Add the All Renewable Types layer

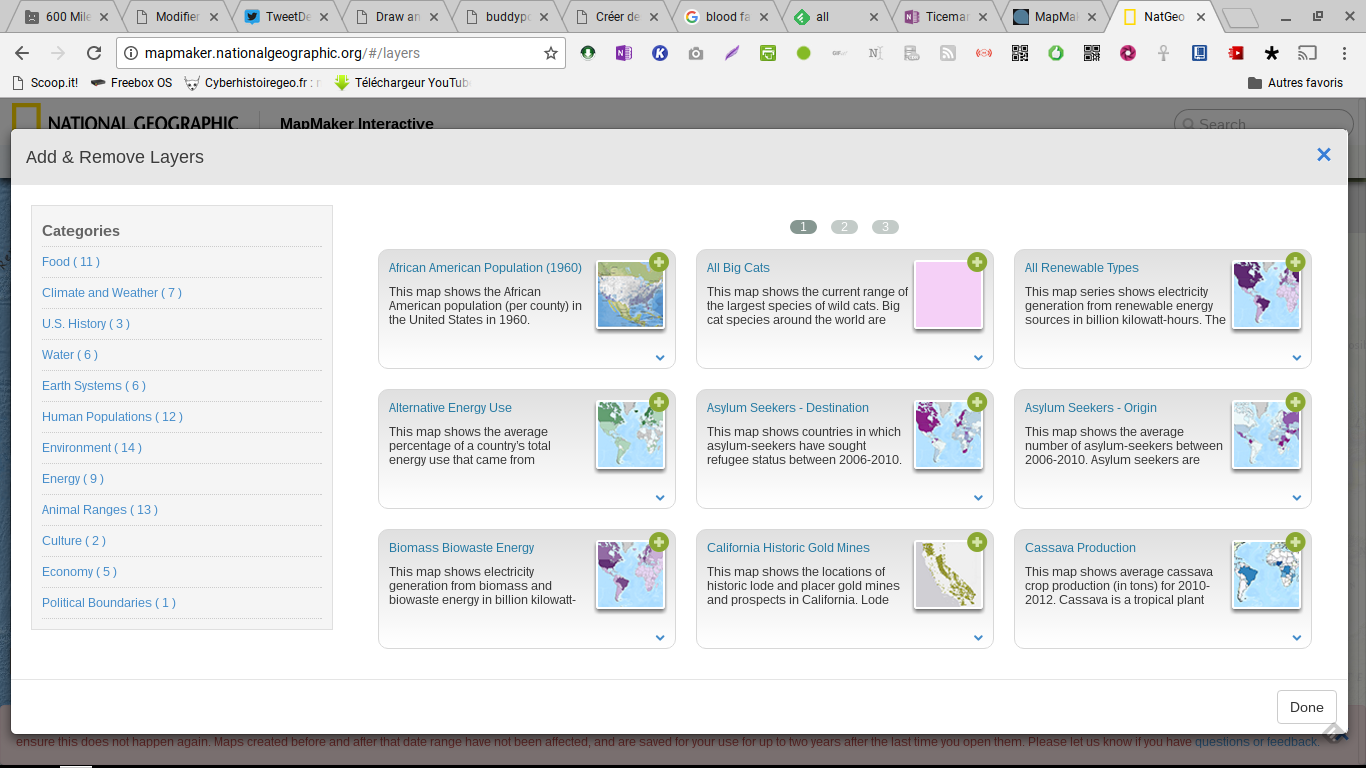(x=1294, y=262)
